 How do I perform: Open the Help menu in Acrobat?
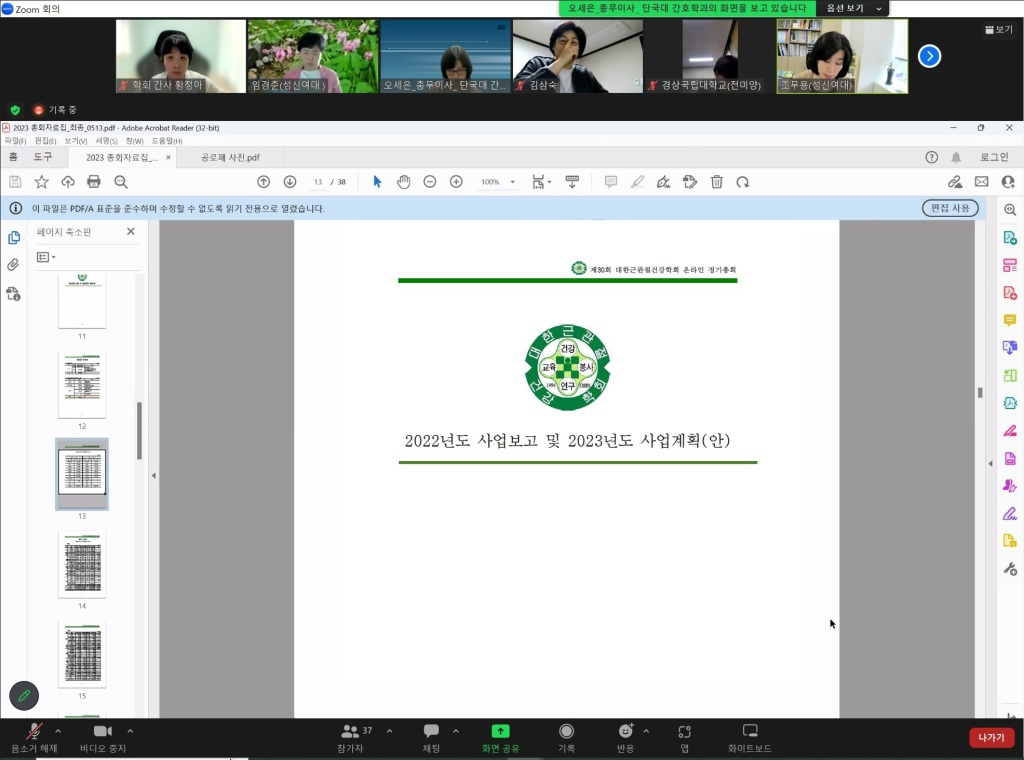167,141
